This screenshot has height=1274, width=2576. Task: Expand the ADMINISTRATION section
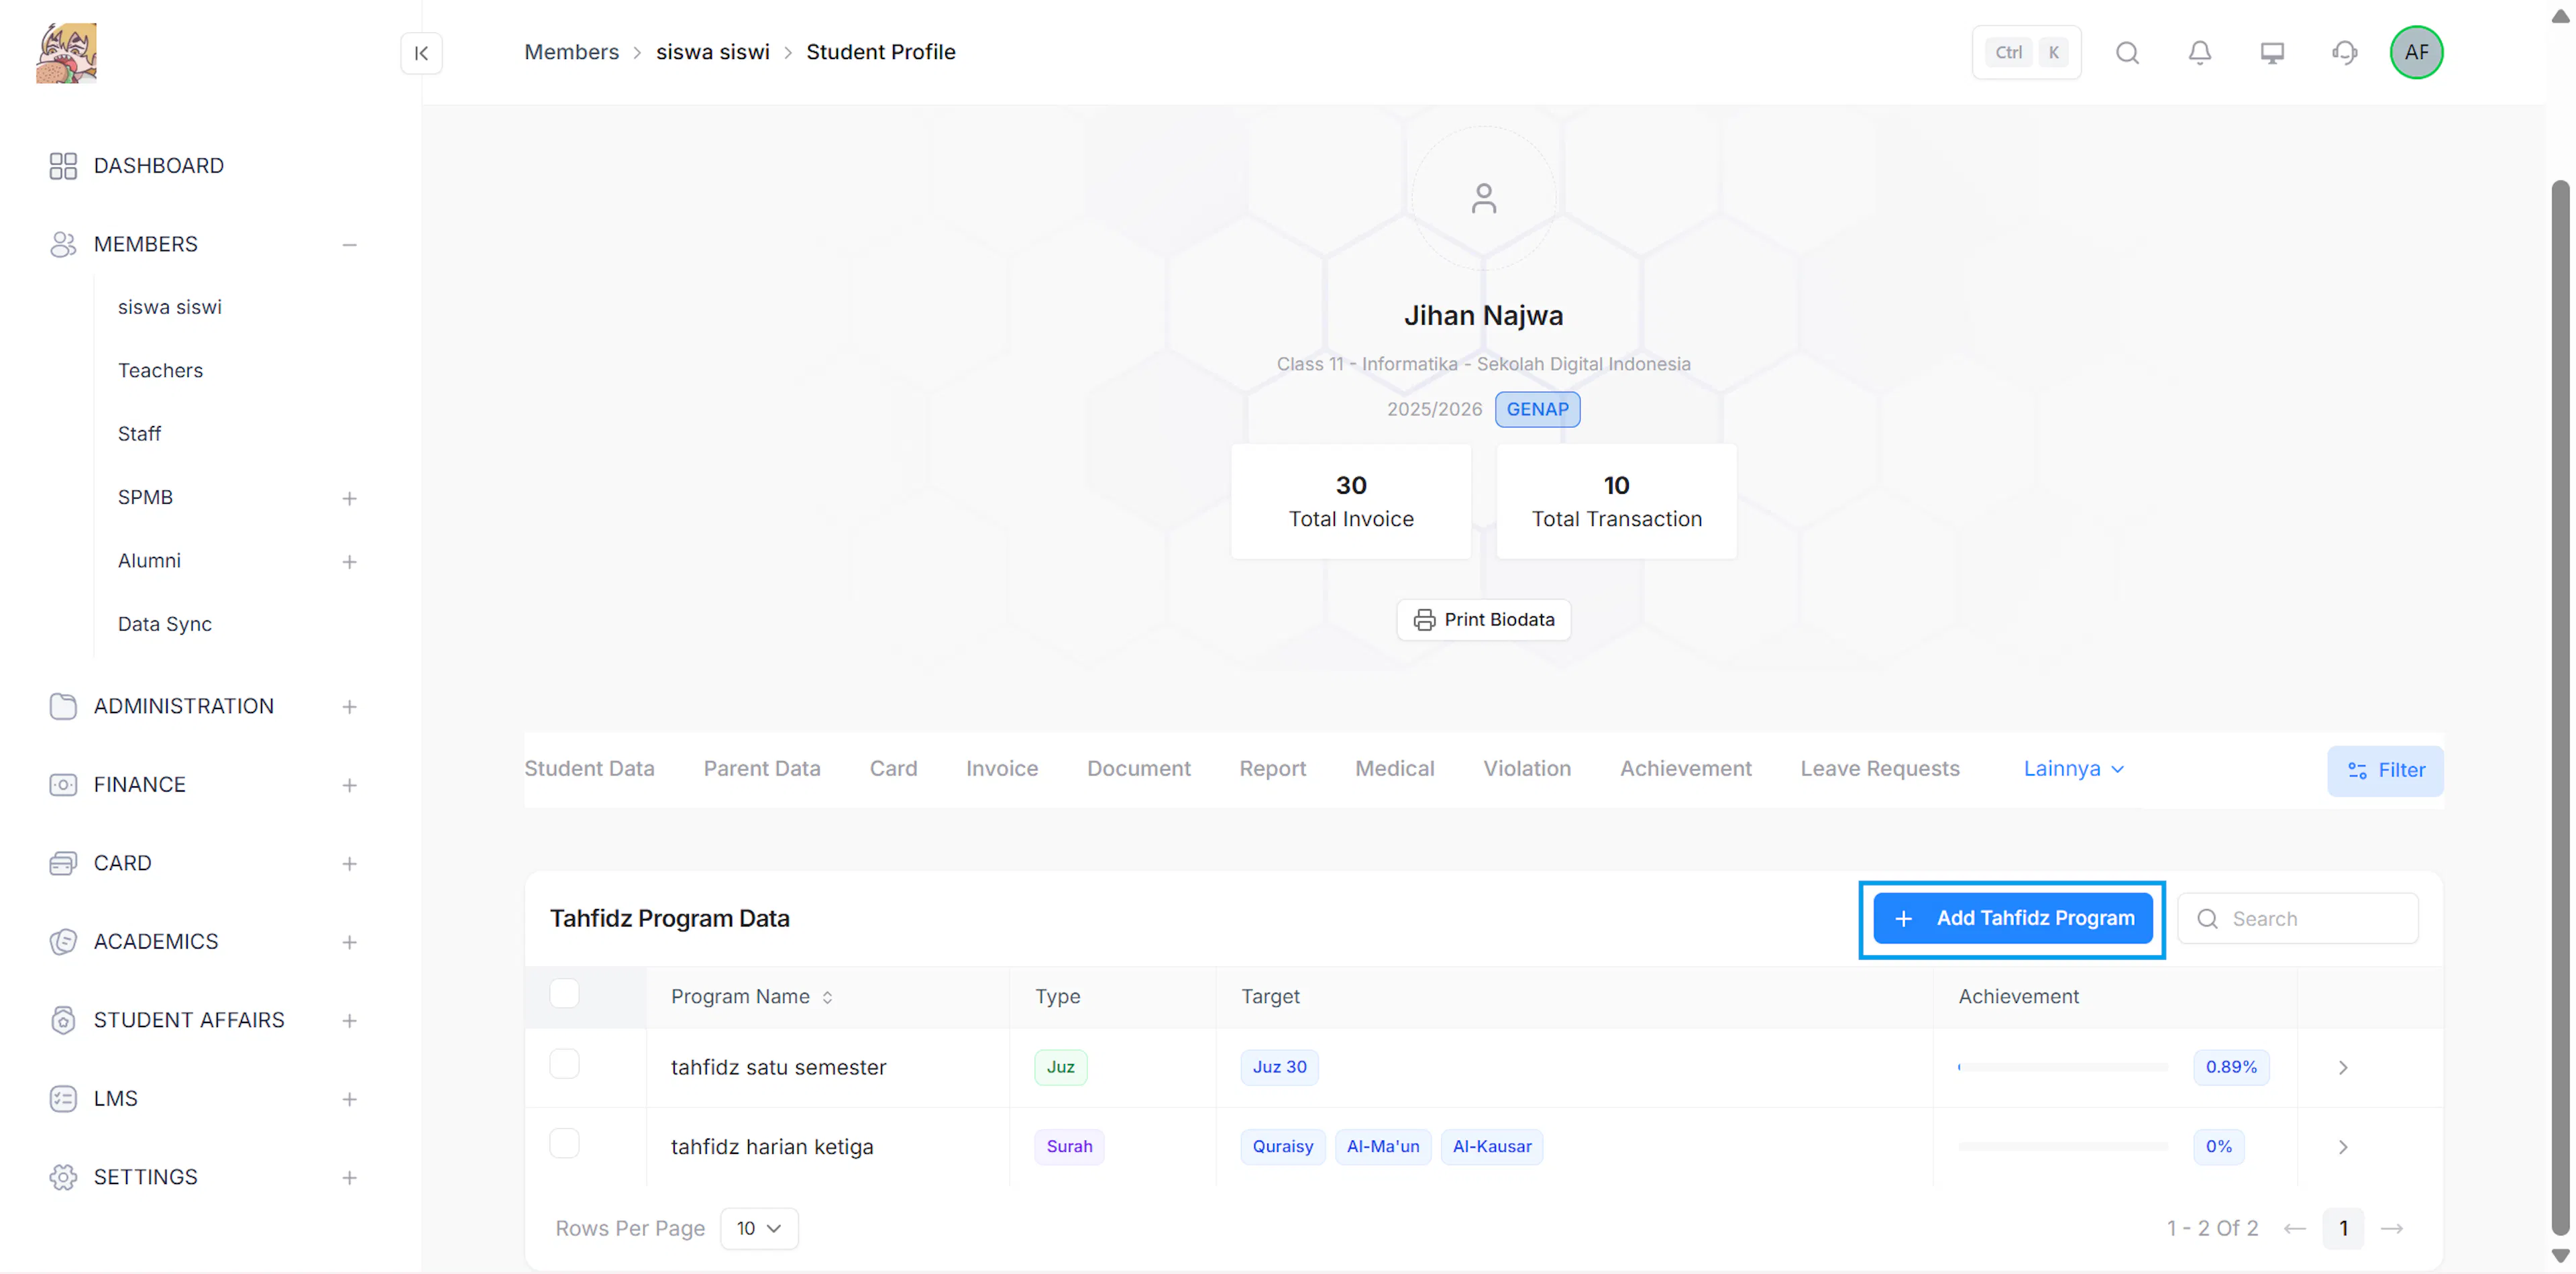point(349,708)
